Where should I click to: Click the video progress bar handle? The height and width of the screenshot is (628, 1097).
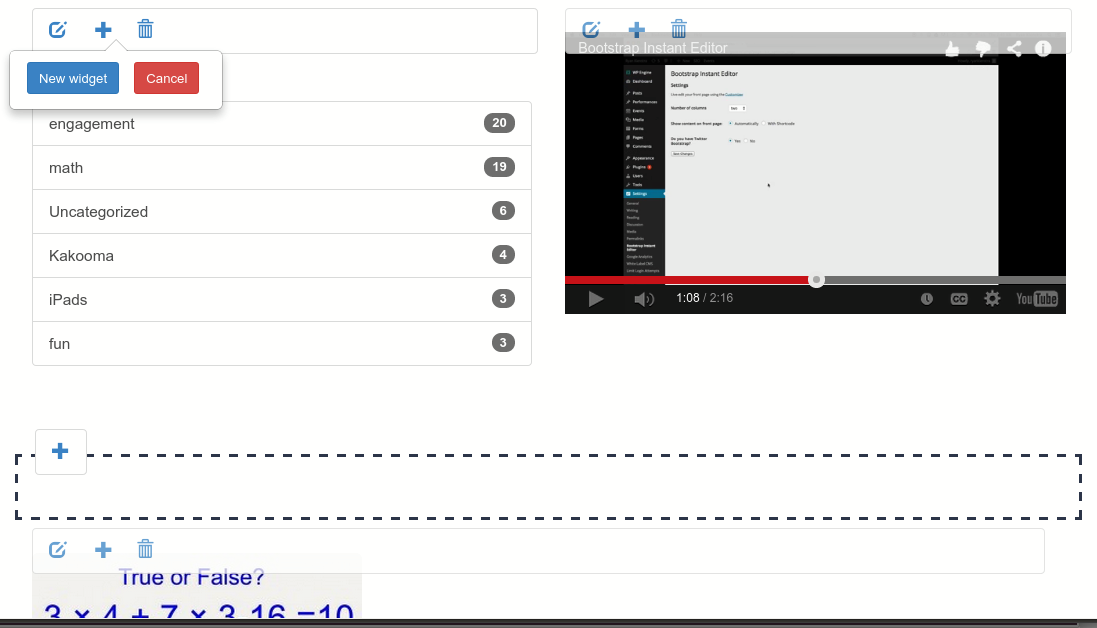pos(816,280)
